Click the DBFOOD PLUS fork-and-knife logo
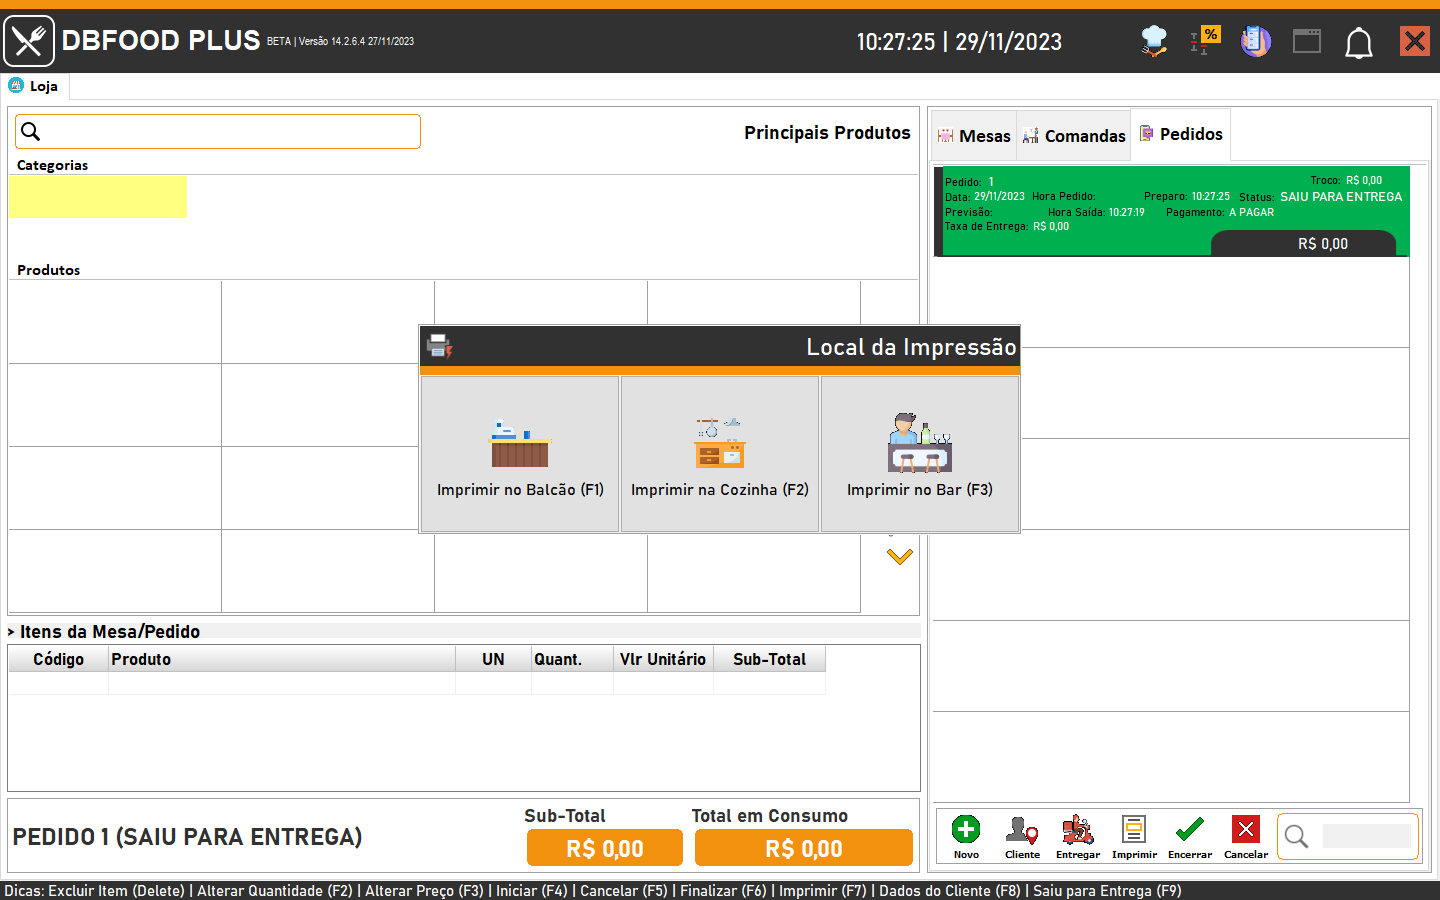 29,41
